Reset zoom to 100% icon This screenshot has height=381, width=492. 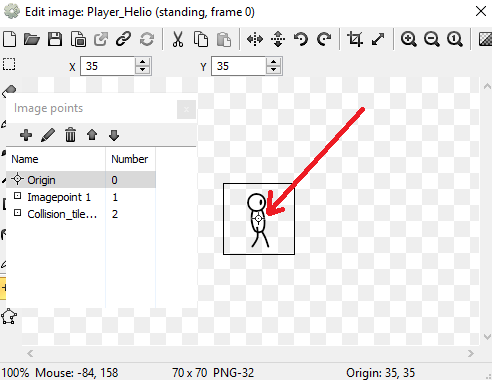coord(455,39)
